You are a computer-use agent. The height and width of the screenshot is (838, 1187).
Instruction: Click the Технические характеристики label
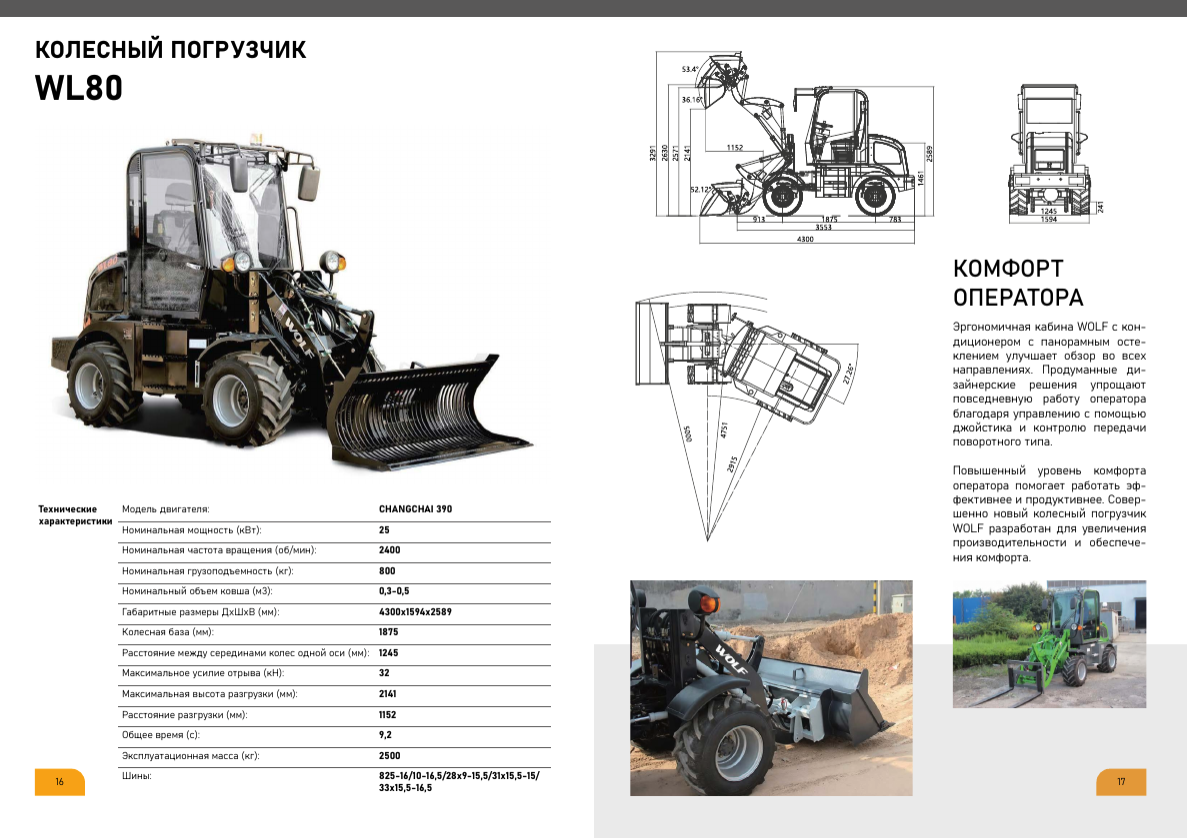pos(74,515)
